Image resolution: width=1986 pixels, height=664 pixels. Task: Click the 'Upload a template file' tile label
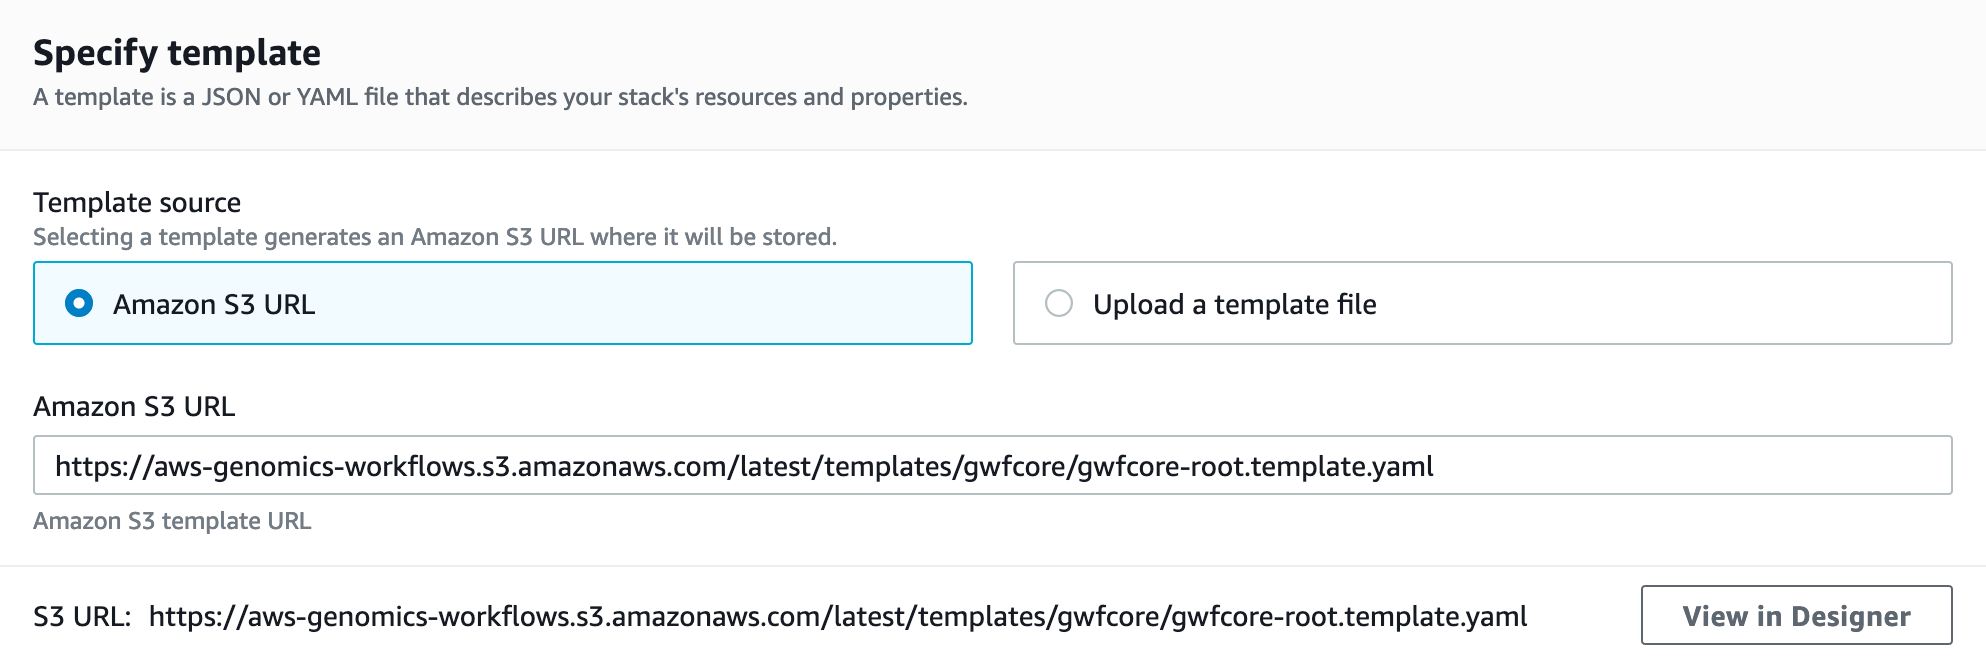[1234, 304]
